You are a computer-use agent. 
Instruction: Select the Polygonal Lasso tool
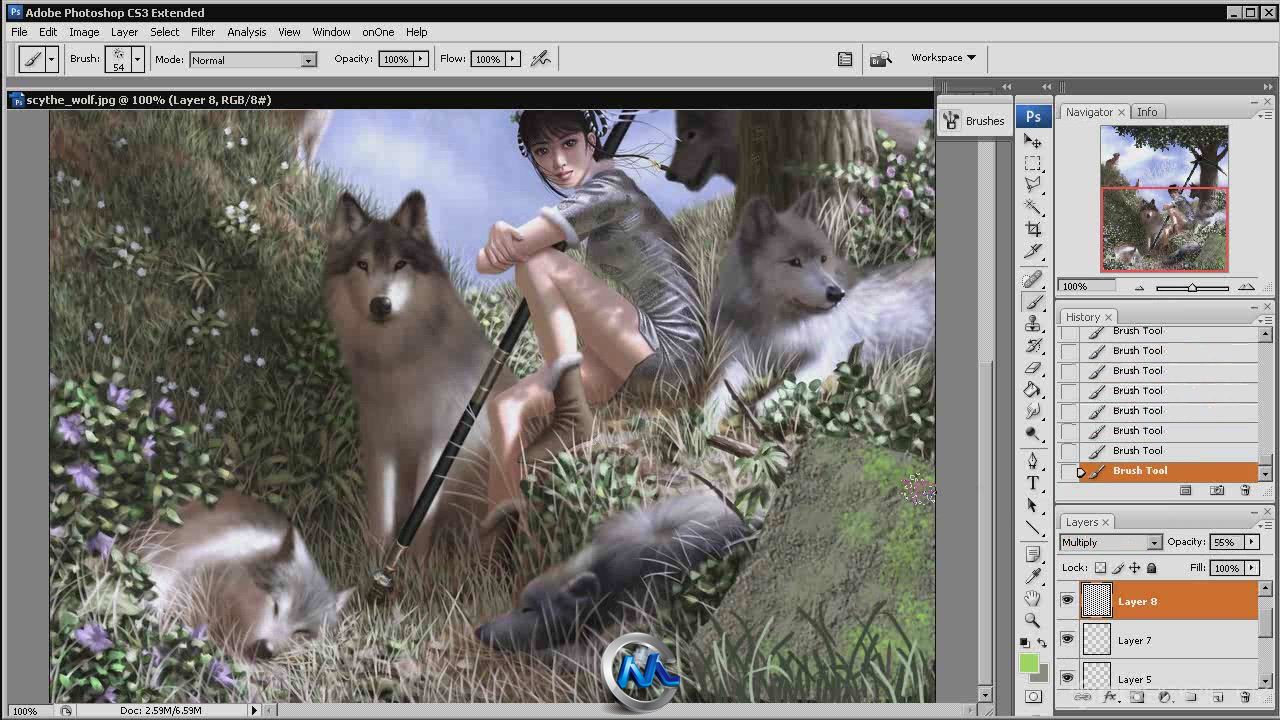click(x=1033, y=185)
